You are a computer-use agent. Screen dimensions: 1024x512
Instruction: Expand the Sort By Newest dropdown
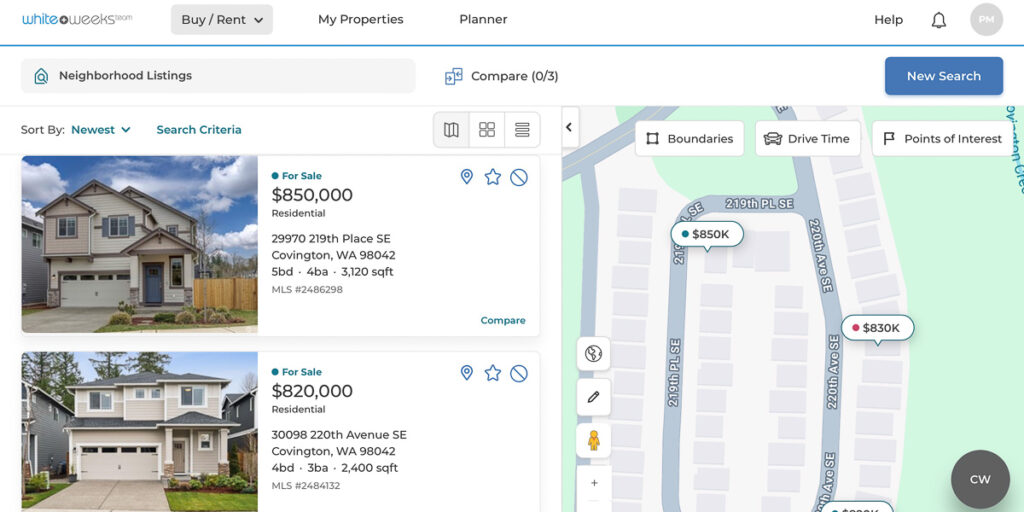(x=100, y=130)
